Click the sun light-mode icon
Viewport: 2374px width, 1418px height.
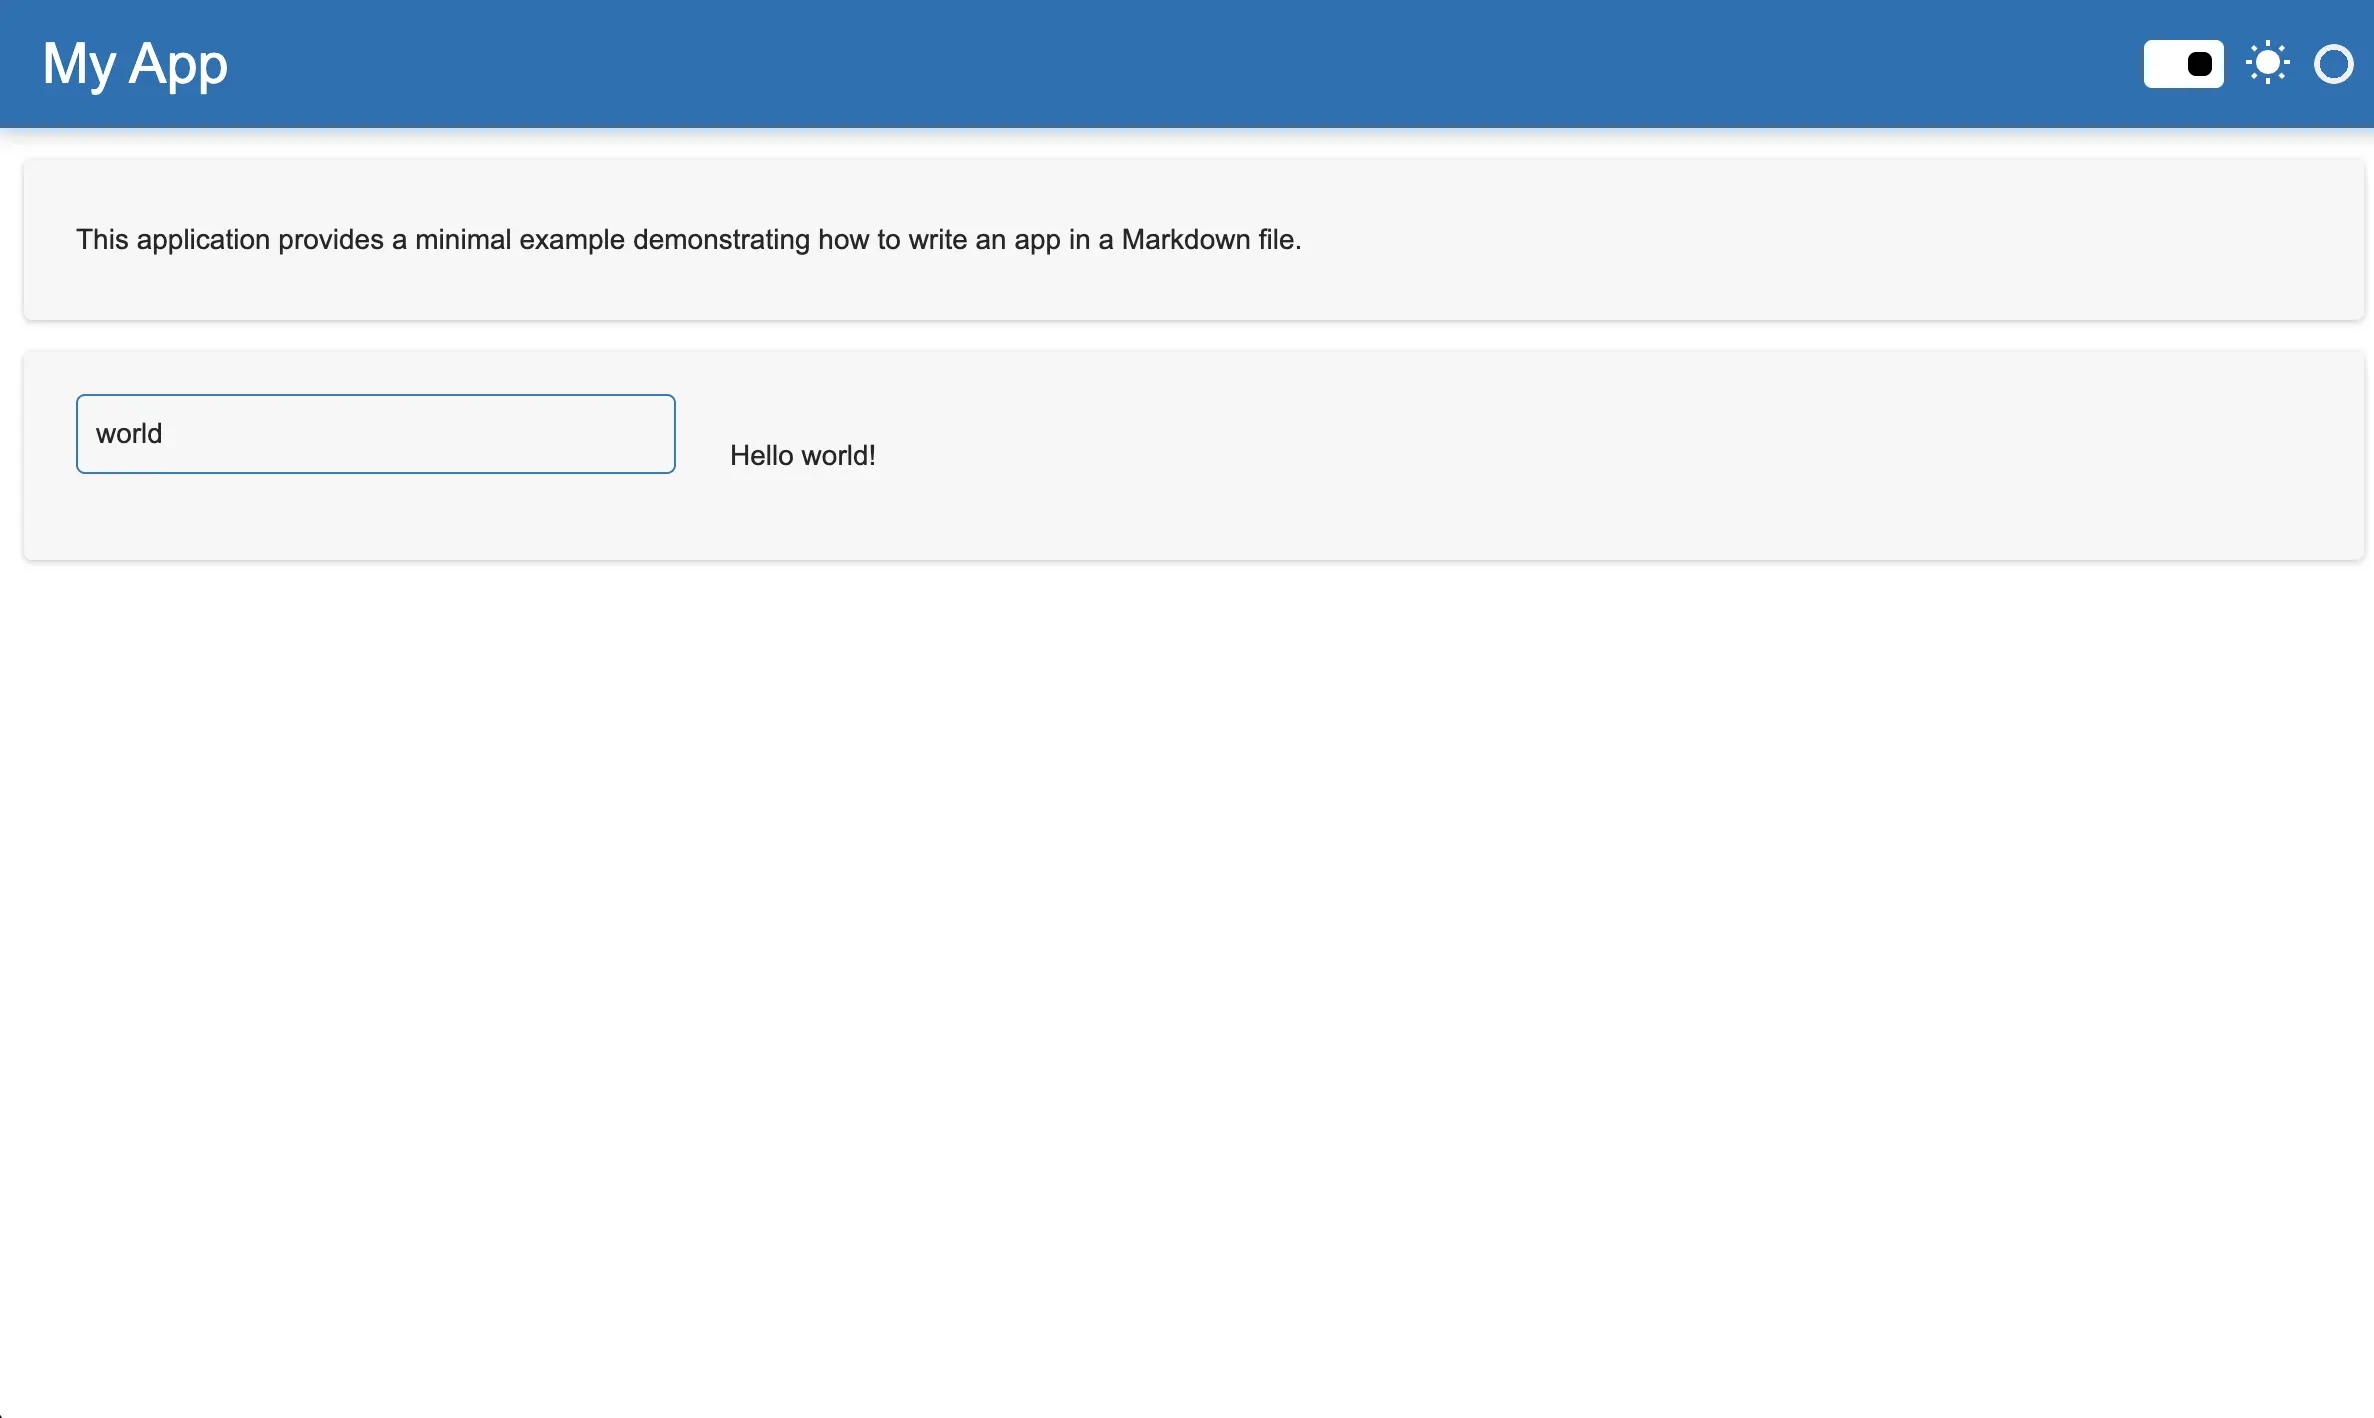[2267, 63]
